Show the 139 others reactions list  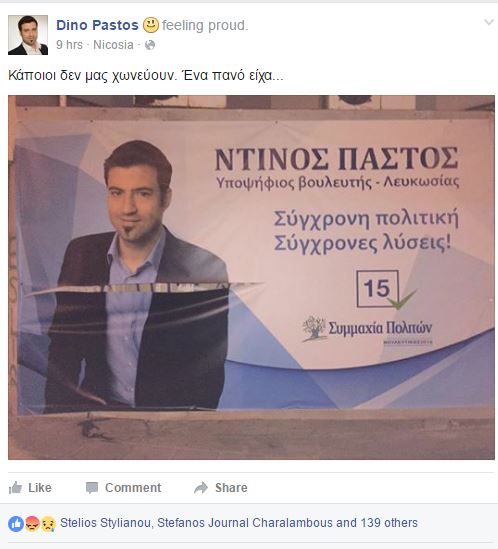(x=389, y=523)
